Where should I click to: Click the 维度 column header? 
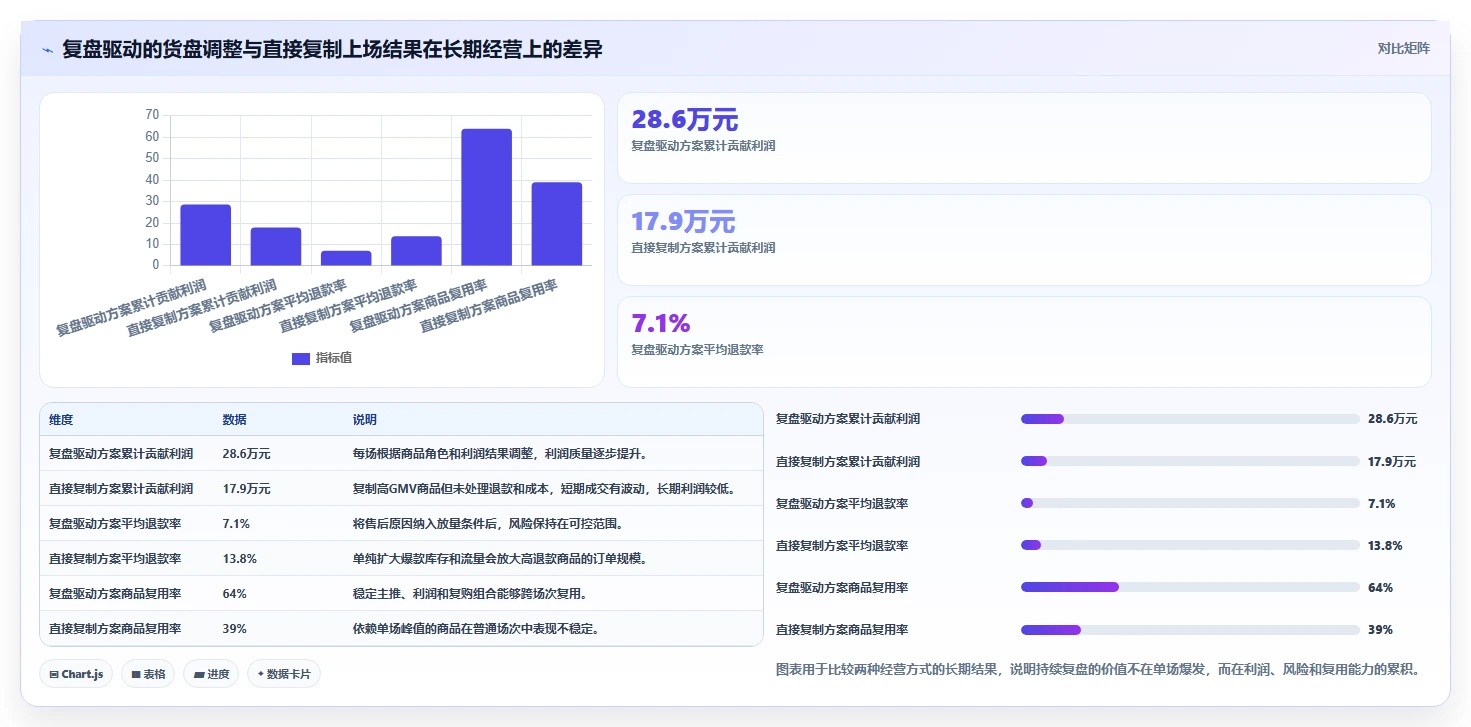tap(61, 420)
